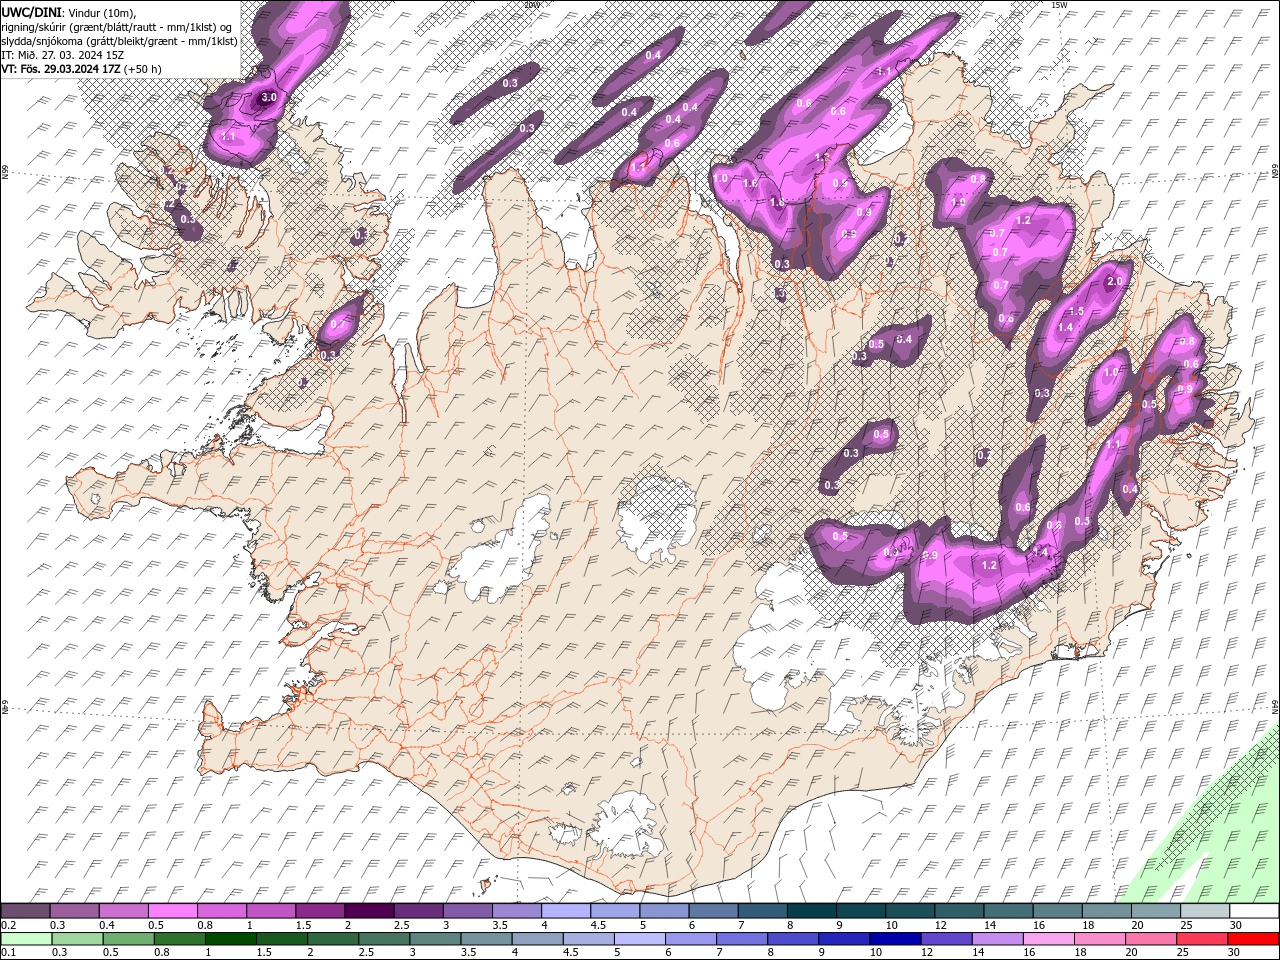Click the bright pink 0.5 swatch in the upper legend row
The height and width of the screenshot is (960, 1280).
[x=172, y=911]
